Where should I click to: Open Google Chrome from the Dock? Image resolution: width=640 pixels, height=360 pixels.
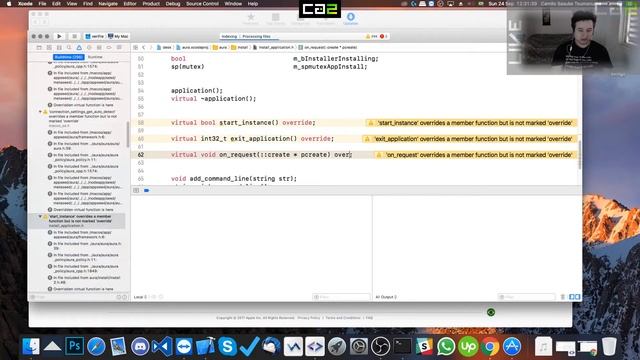[x=490, y=346]
